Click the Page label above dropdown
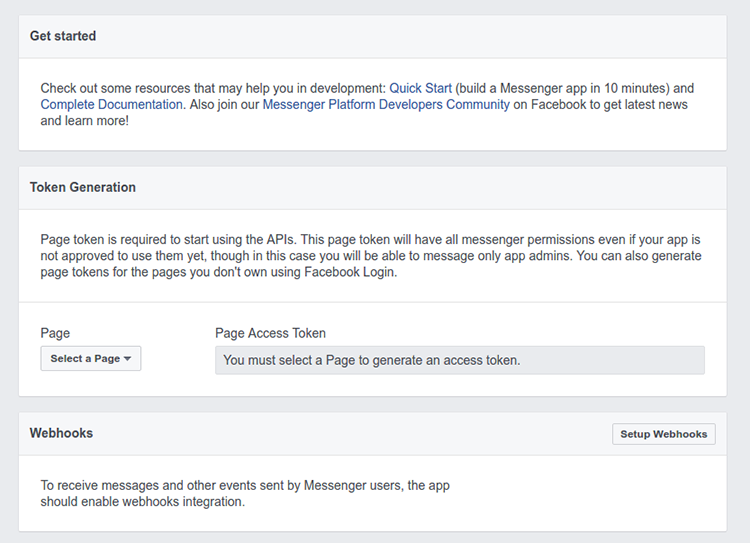Viewport: 750px width, 543px height. coord(55,333)
